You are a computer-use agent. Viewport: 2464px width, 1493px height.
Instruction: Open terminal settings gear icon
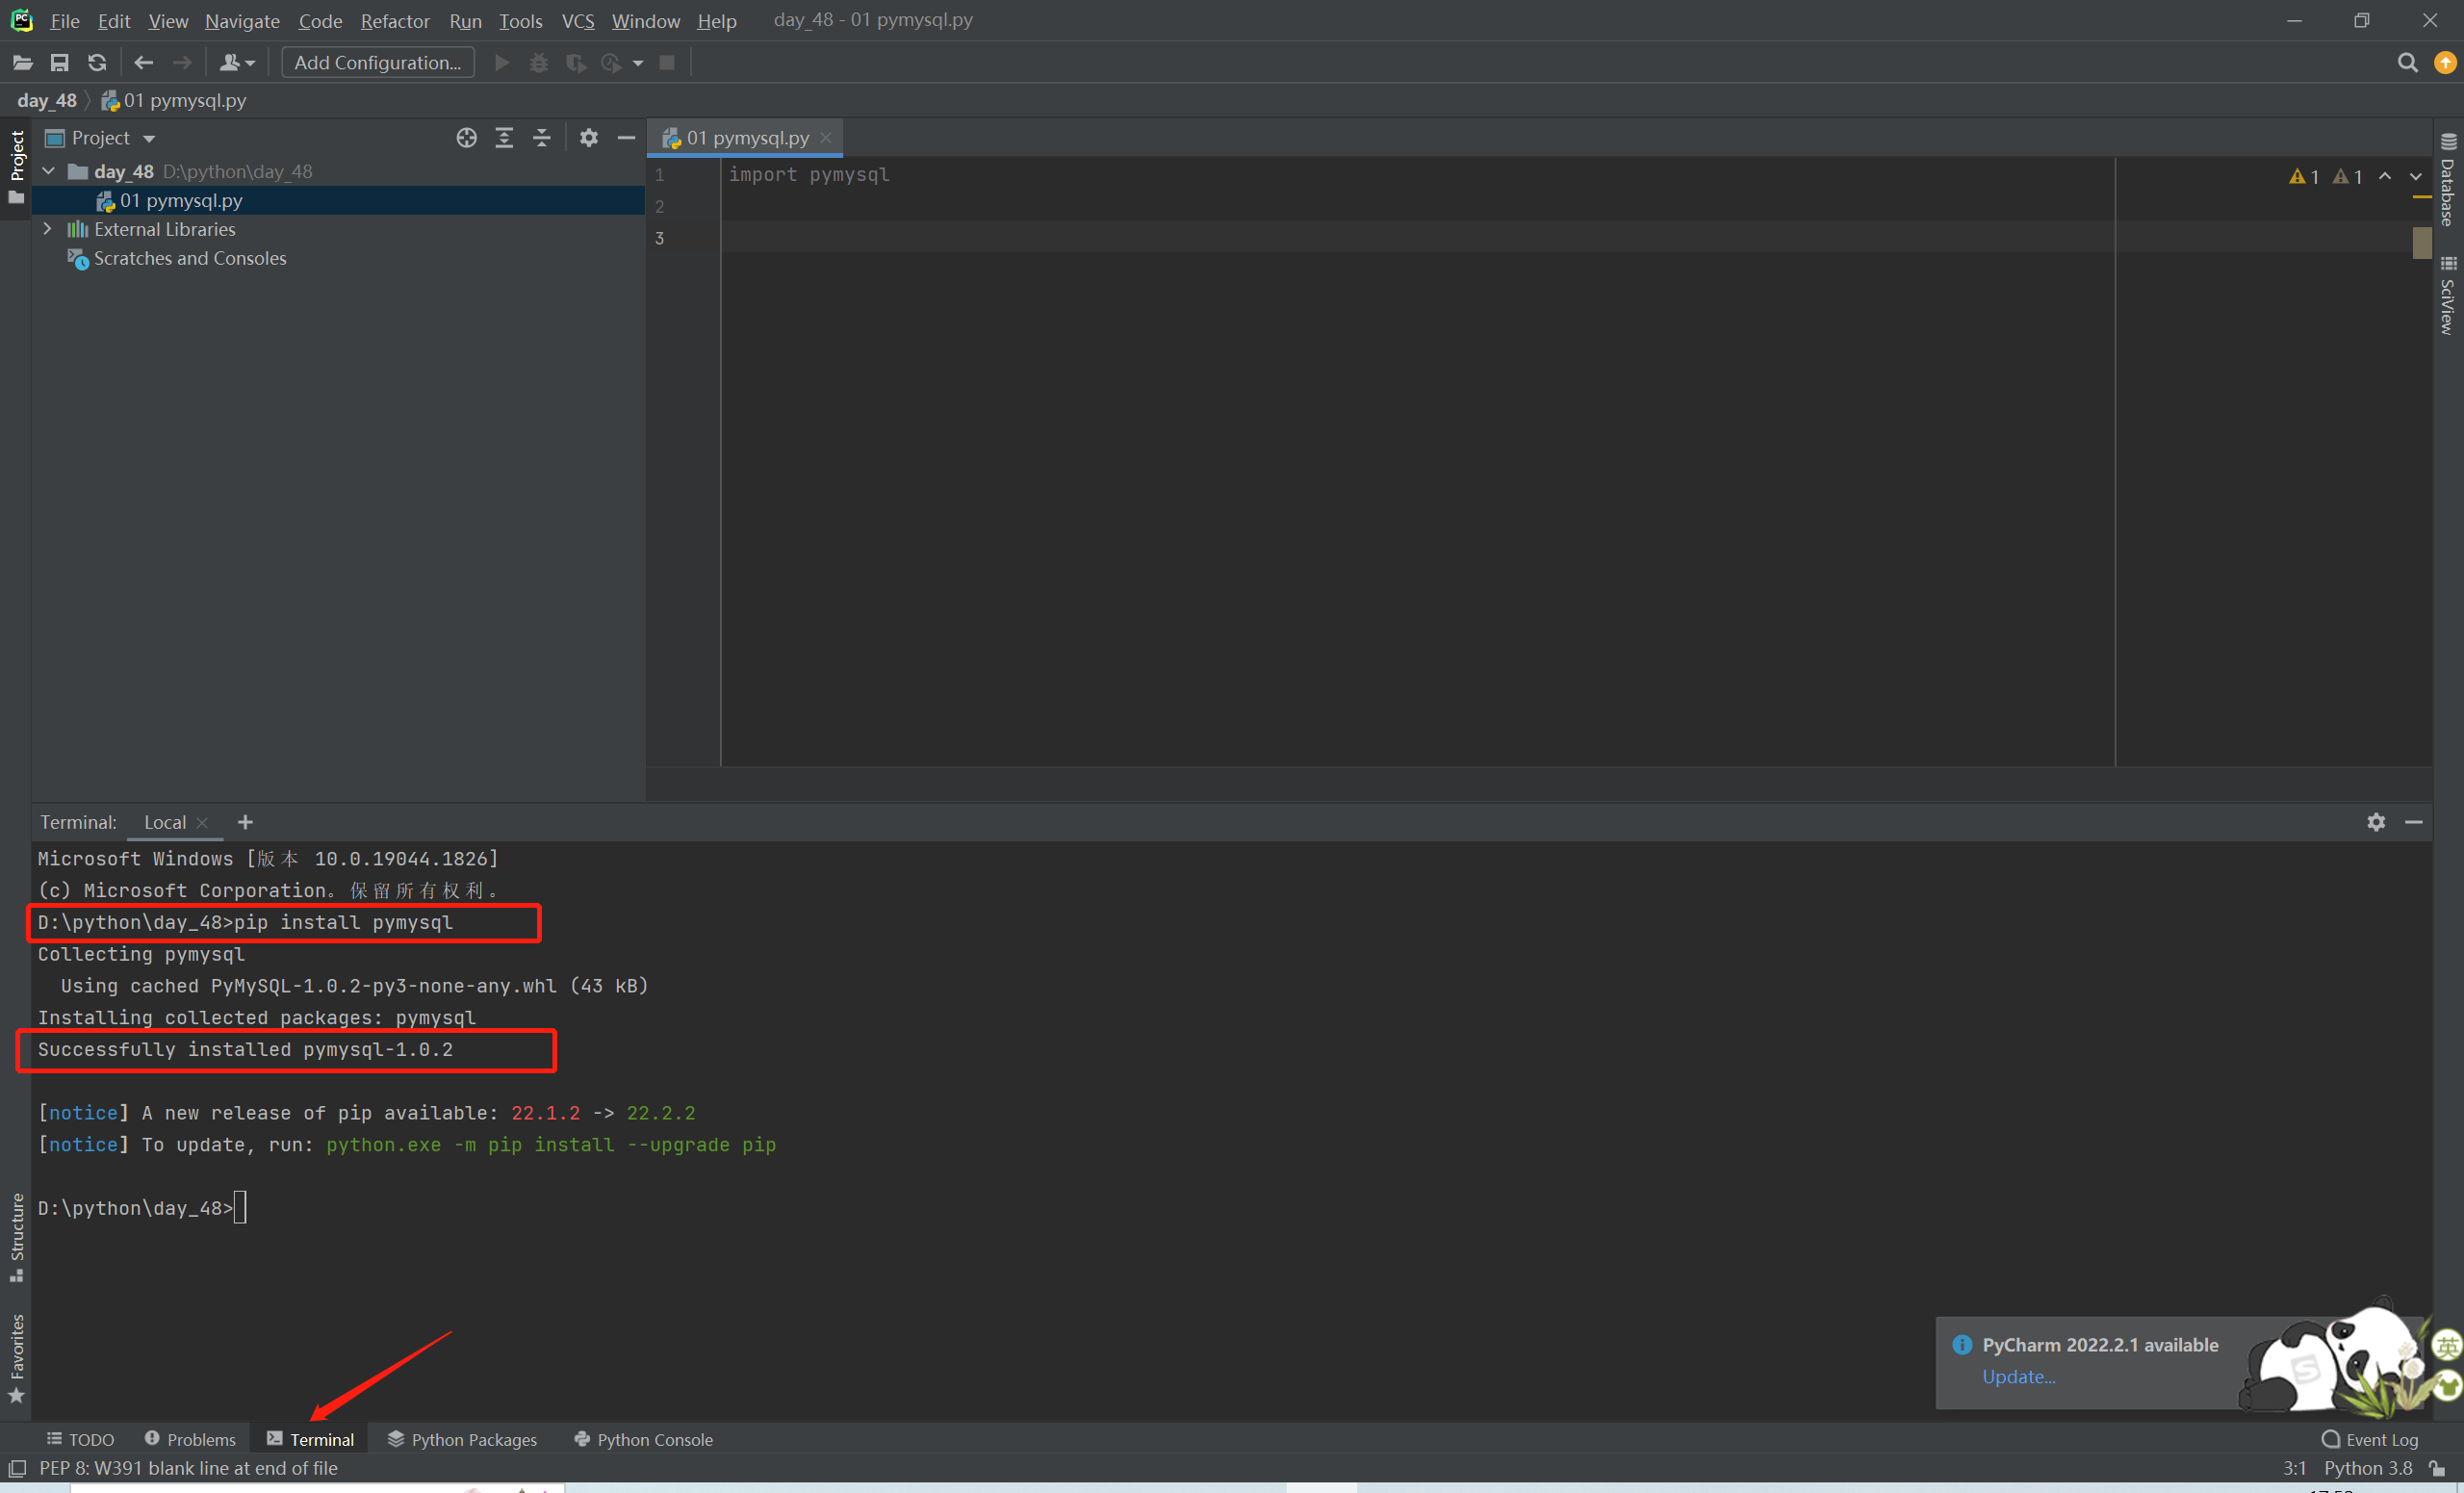pos(2376,822)
